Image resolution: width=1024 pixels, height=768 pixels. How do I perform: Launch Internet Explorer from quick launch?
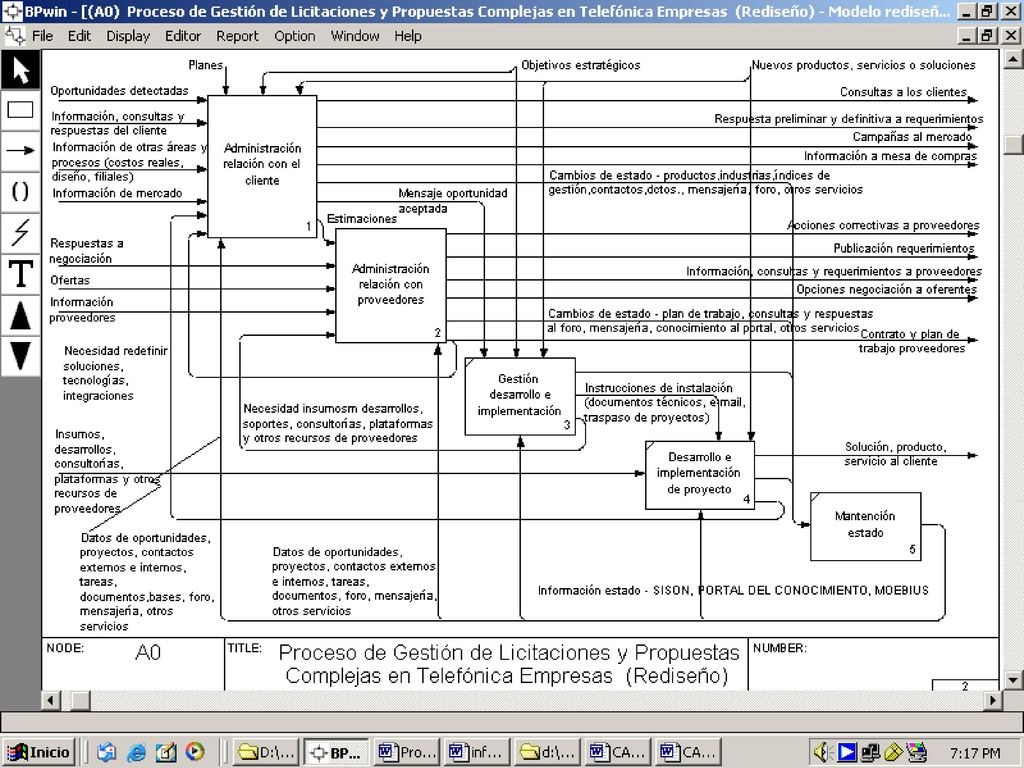pyautogui.click(x=136, y=752)
